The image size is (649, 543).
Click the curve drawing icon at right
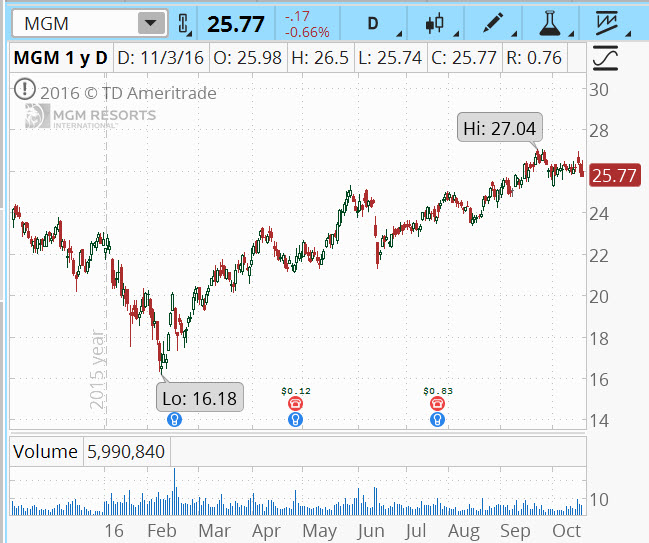click(605, 58)
